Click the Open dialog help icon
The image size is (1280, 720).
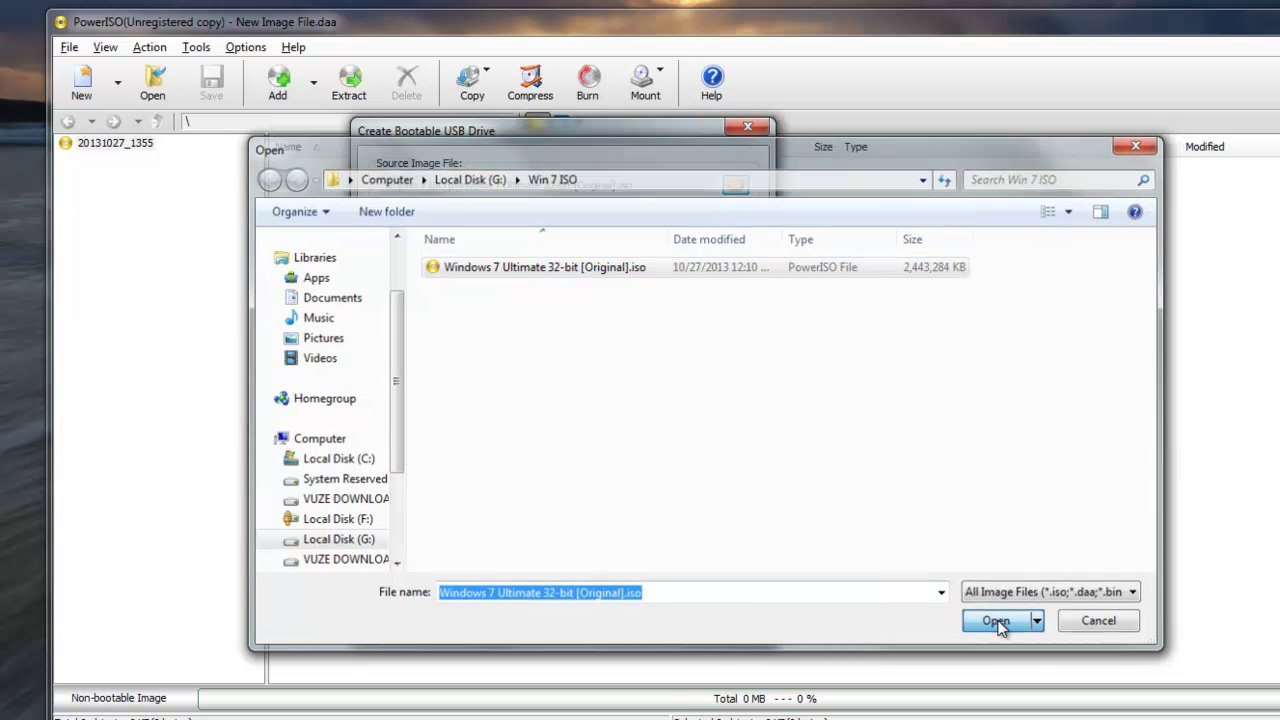(x=1135, y=212)
